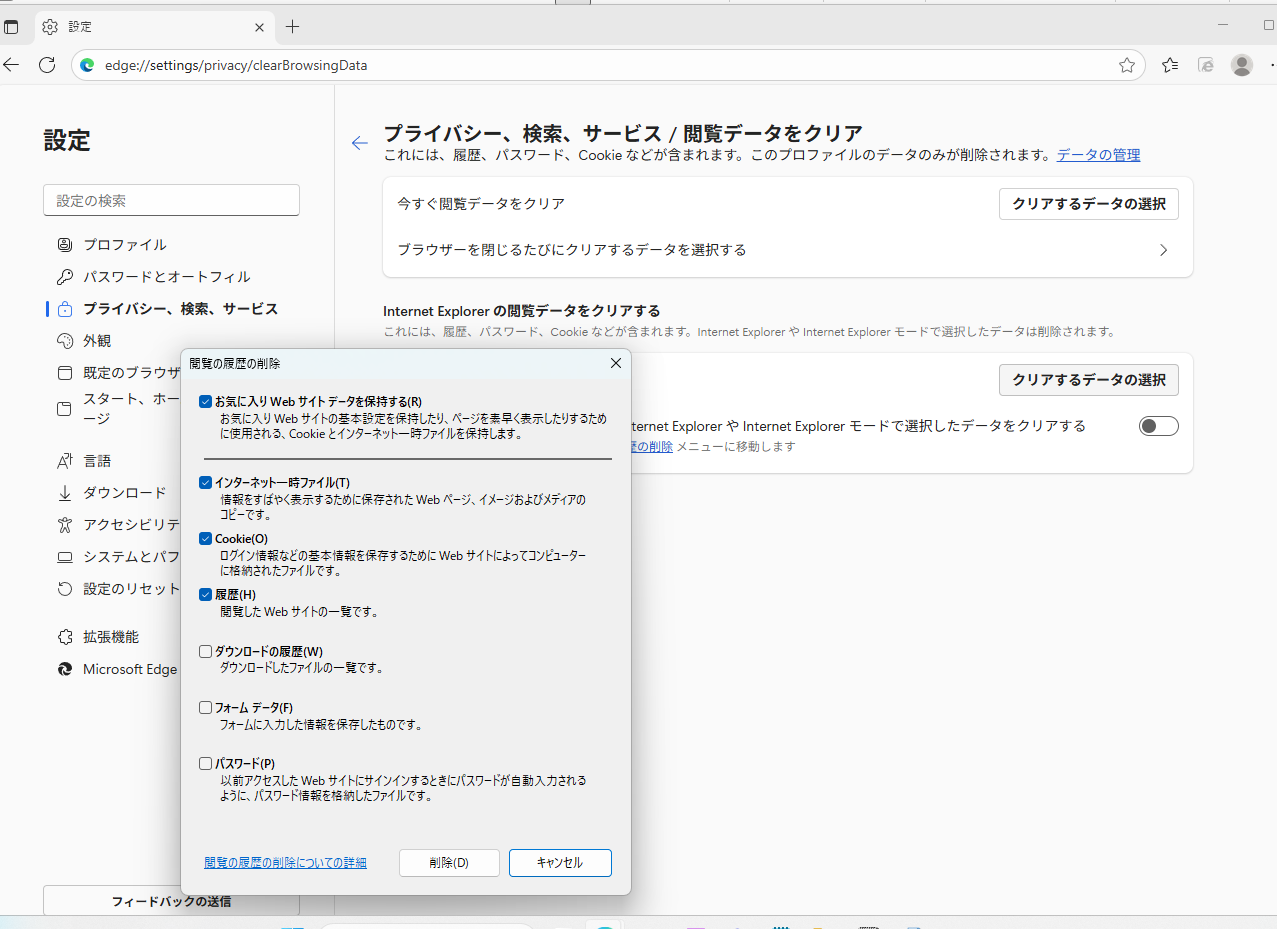Add this page to favorites star
Image resolution: width=1277 pixels, height=929 pixels.
pyautogui.click(x=1127, y=65)
